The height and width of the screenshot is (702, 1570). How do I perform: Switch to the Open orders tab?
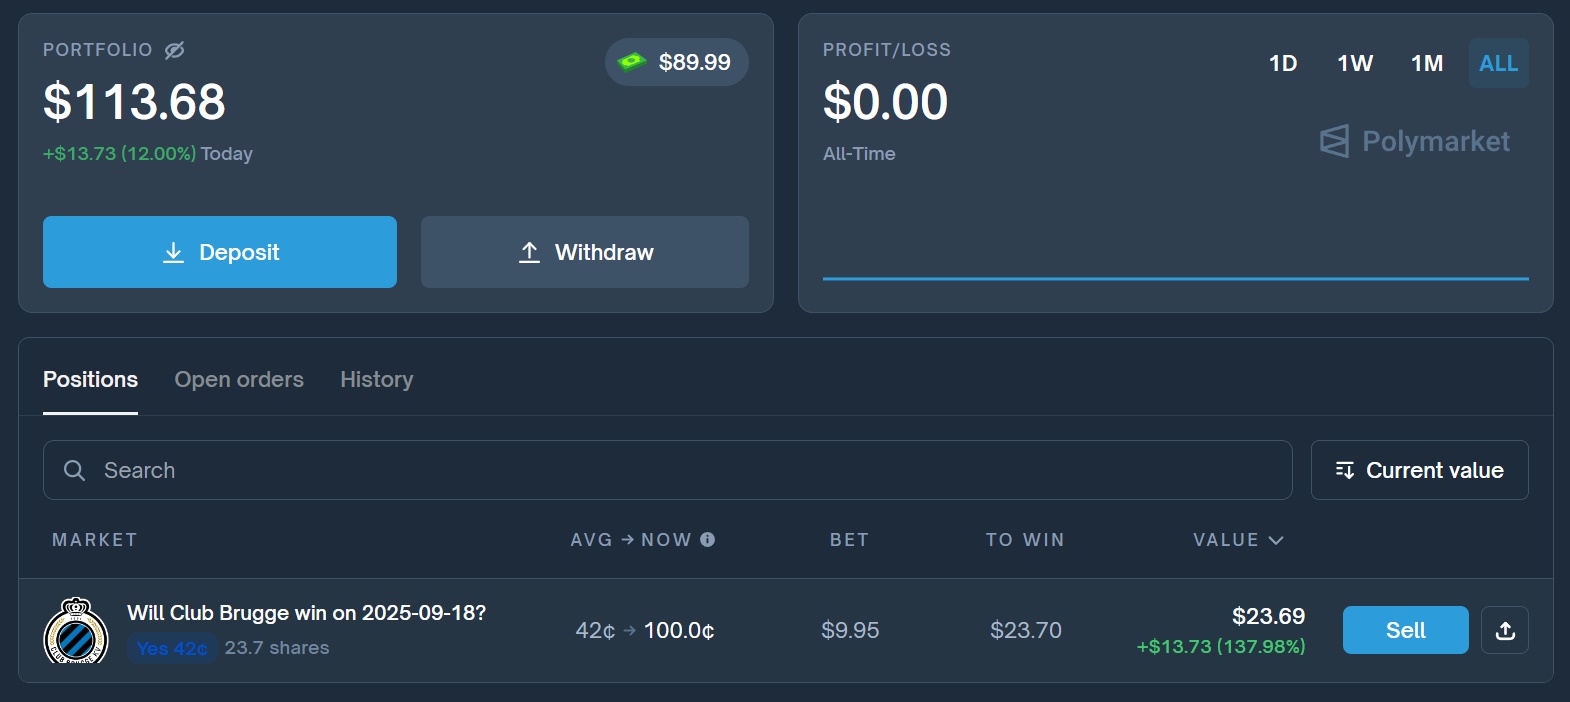pyautogui.click(x=239, y=379)
